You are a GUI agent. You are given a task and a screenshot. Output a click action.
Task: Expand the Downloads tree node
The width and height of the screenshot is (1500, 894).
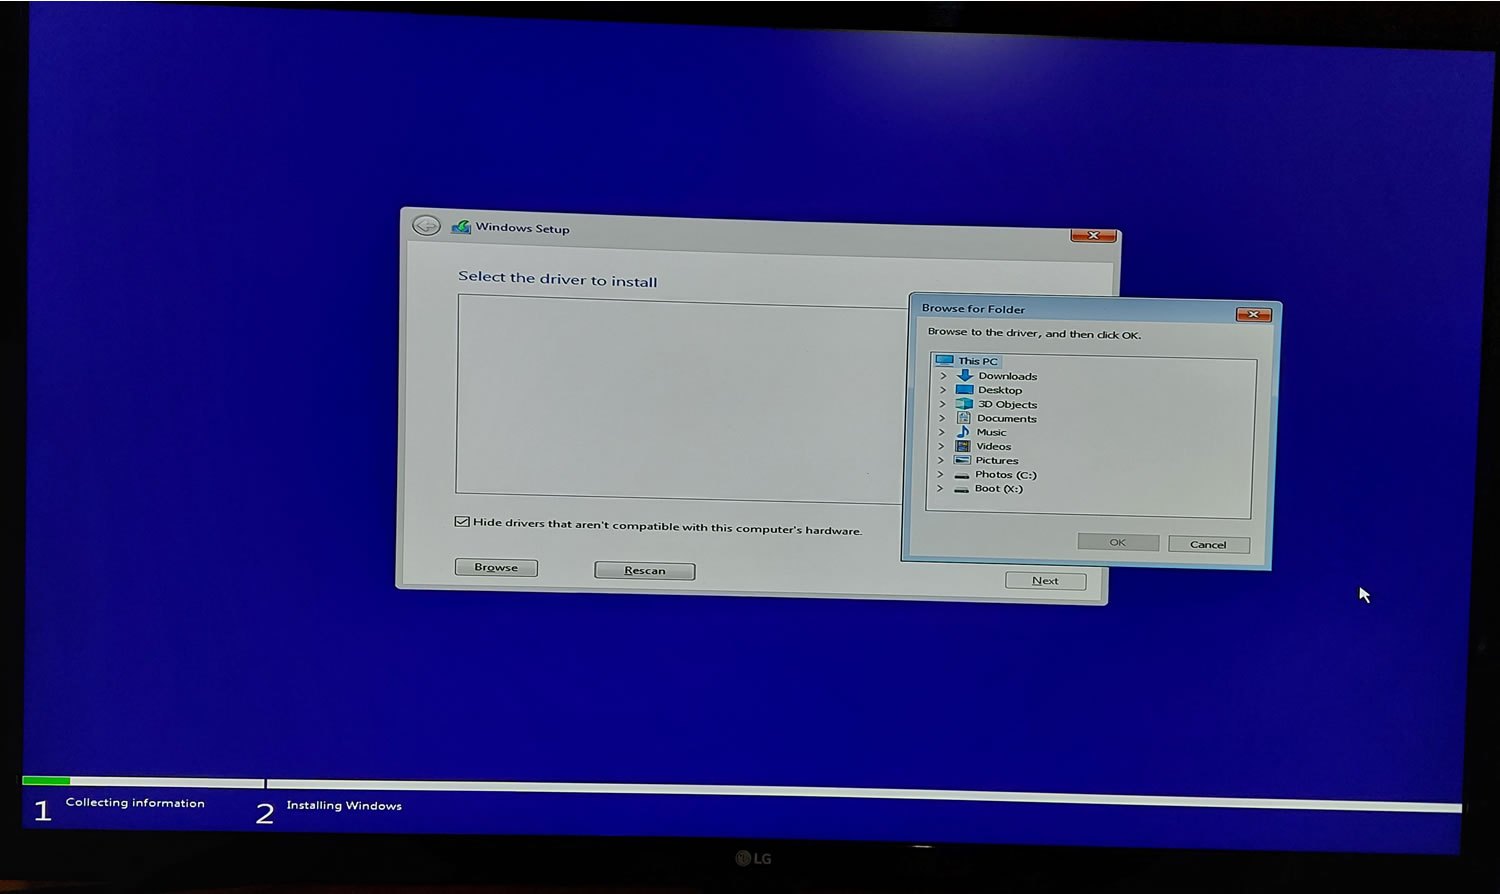point(942,376)
